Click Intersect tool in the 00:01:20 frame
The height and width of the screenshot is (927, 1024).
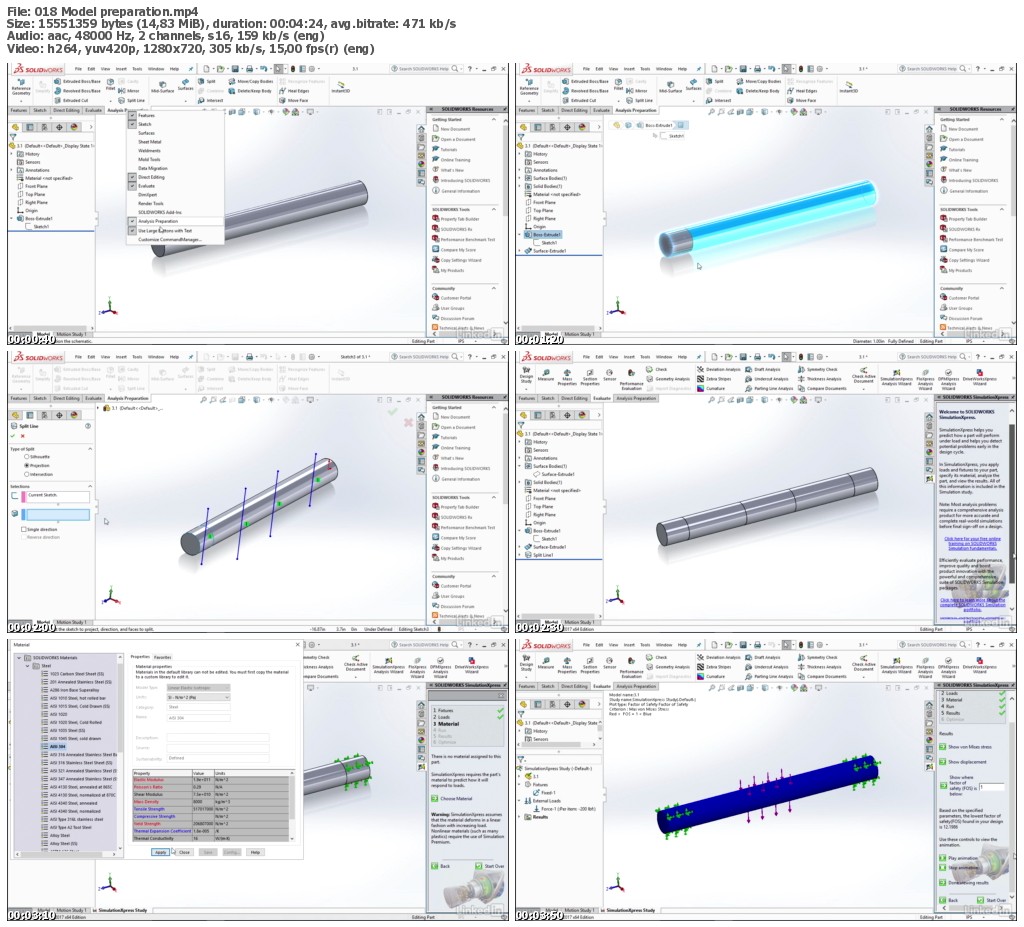click(x=718, y=101)
